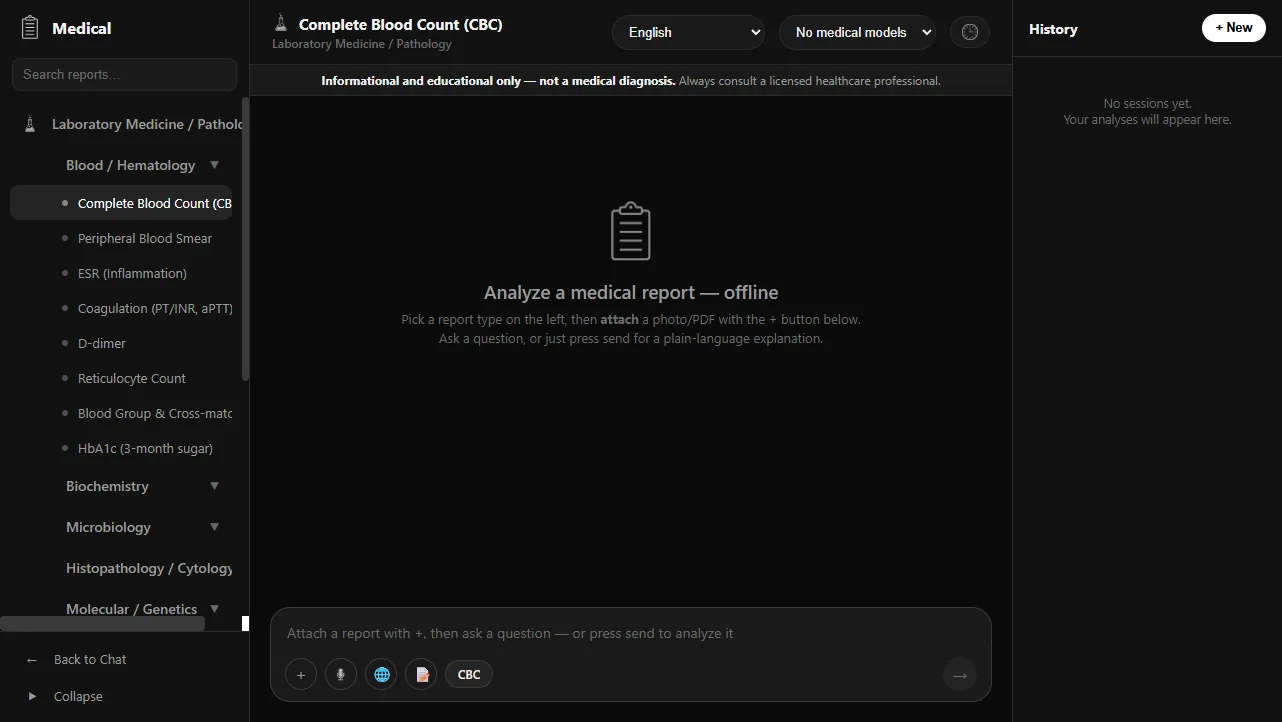Go Back to Chat
This screenshot has width=1282, height=722.
(x=90, y=660)
